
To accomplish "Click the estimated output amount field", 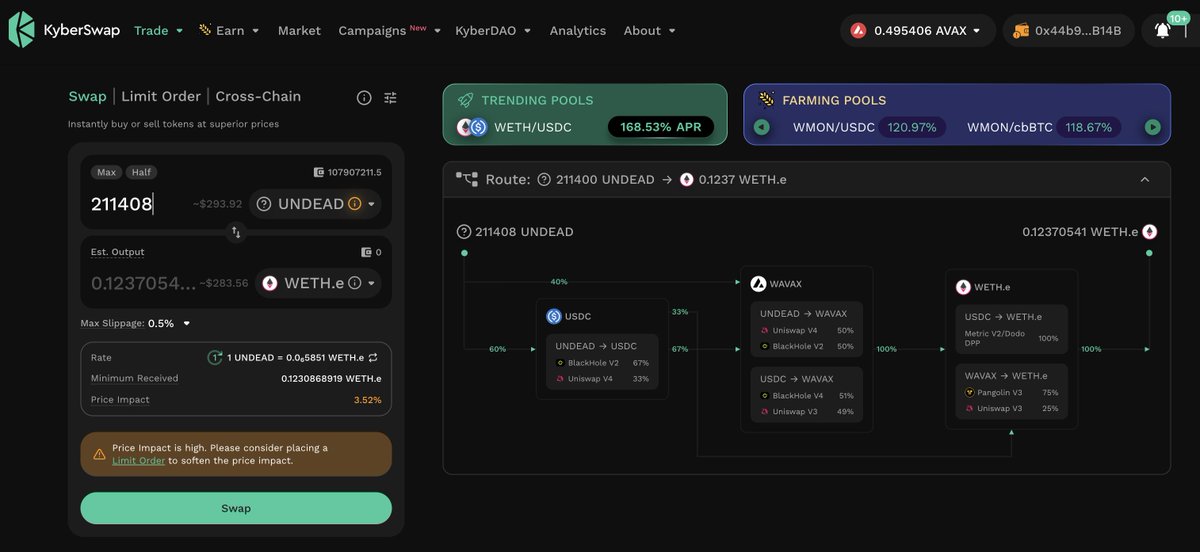I will pyautogui.click(x=143, y=283).
